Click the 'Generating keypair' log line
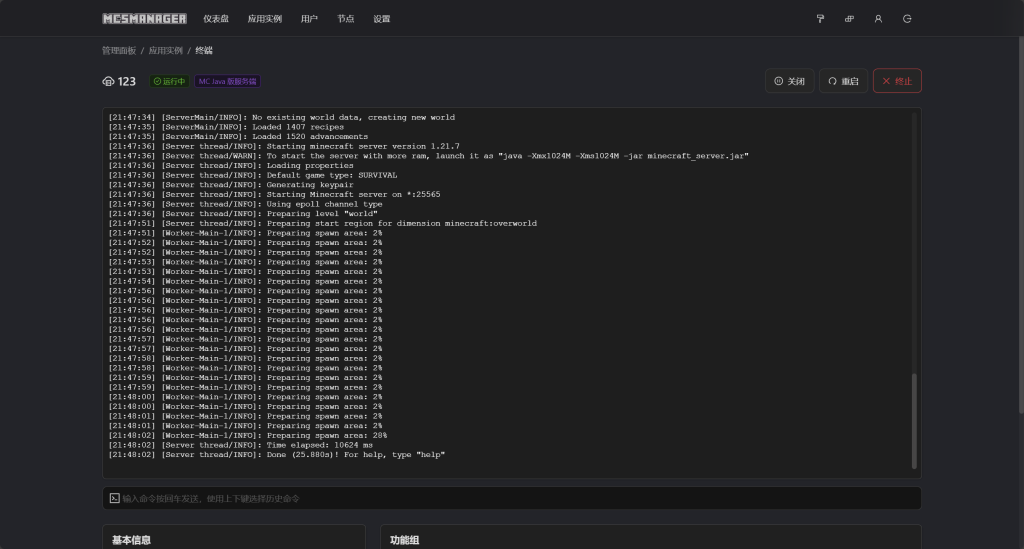The image size is (1024, 549). click(x=231, y=185)
